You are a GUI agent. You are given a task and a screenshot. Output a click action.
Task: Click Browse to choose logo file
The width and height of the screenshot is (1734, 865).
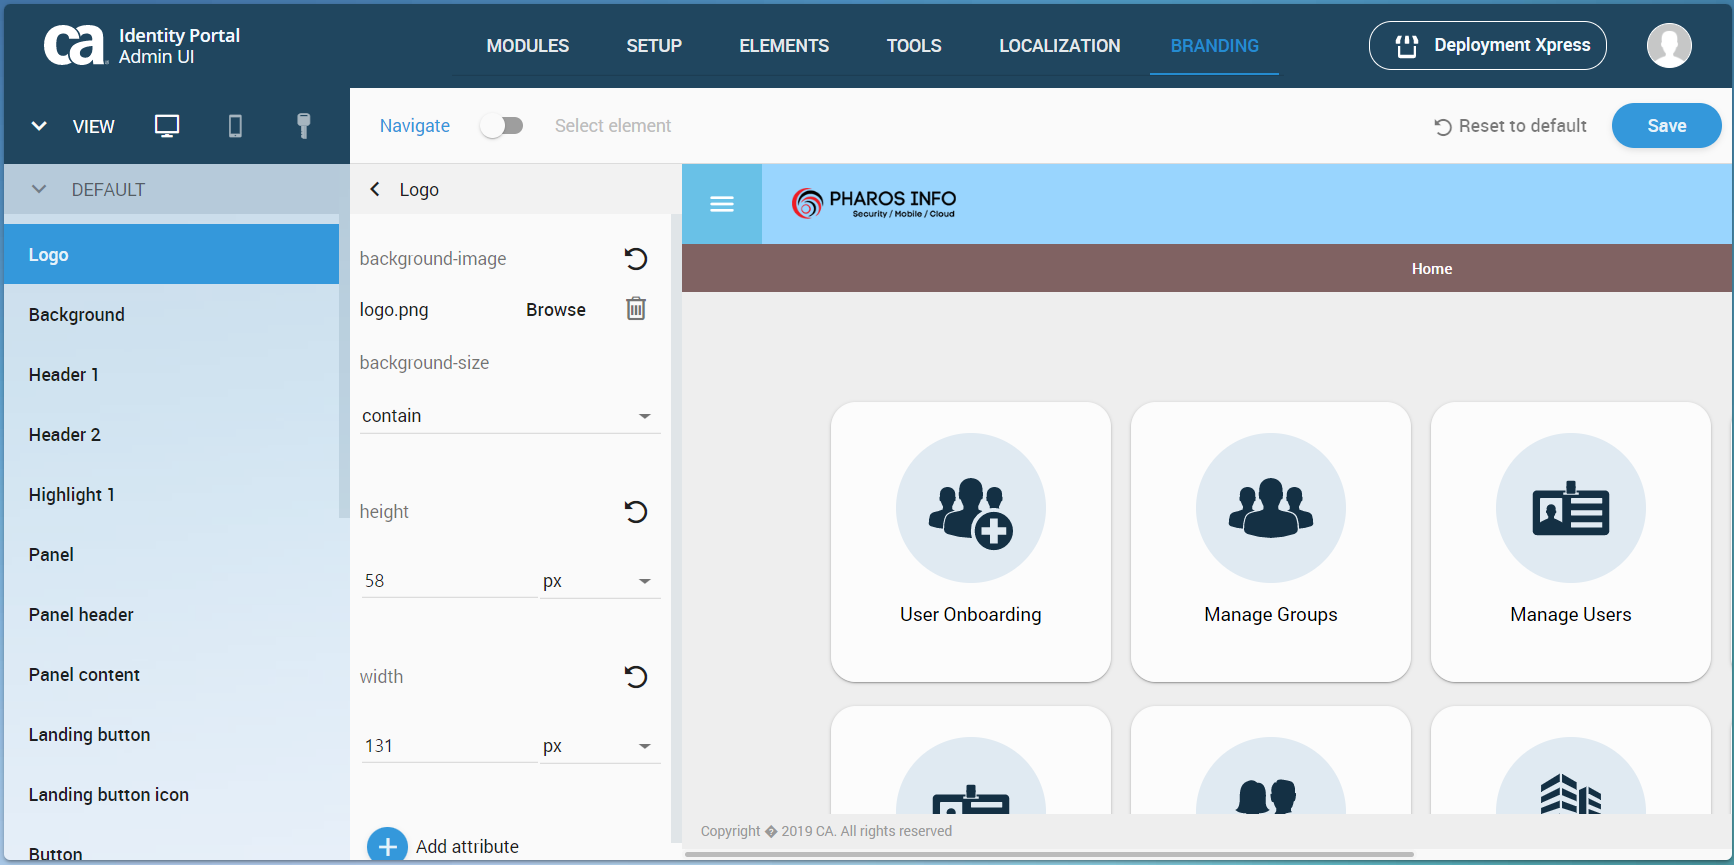[x=556, y=310]
